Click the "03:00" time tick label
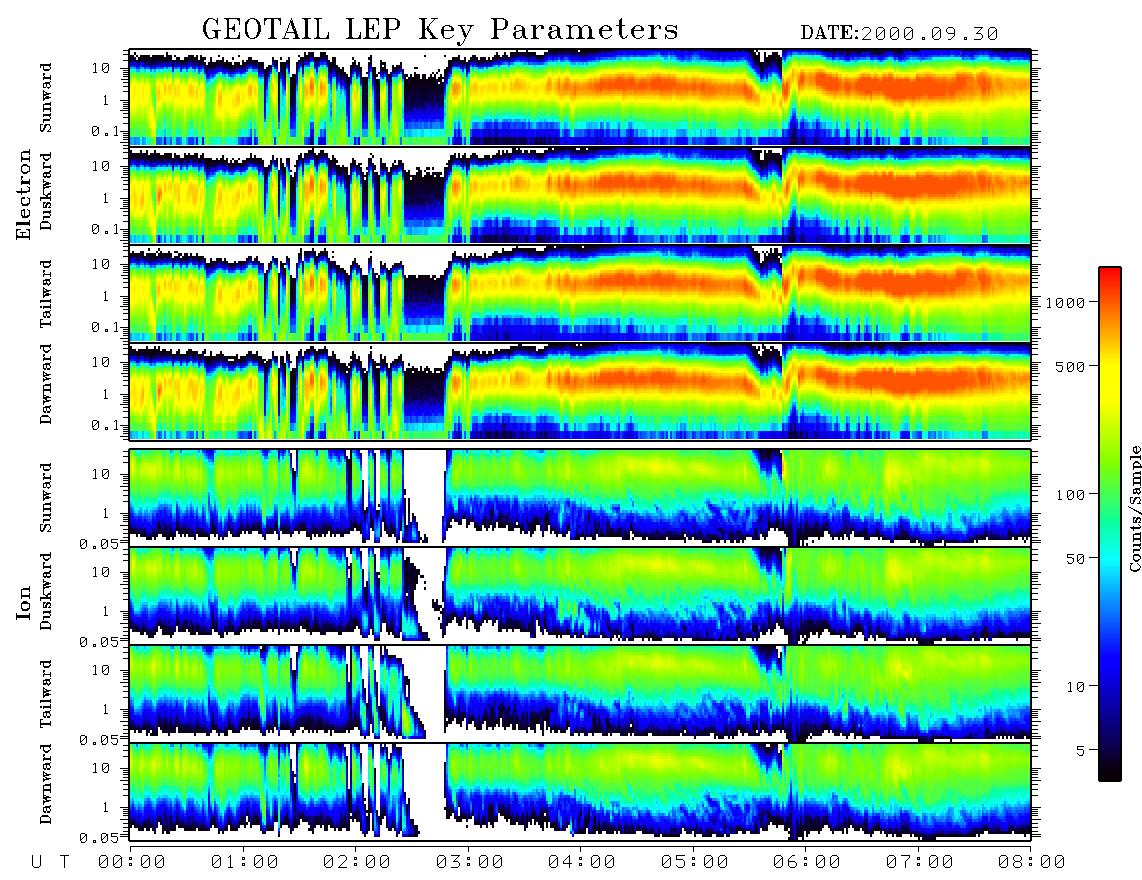Viewport: 1142px width, 880px height. click(x=470, y=862)
